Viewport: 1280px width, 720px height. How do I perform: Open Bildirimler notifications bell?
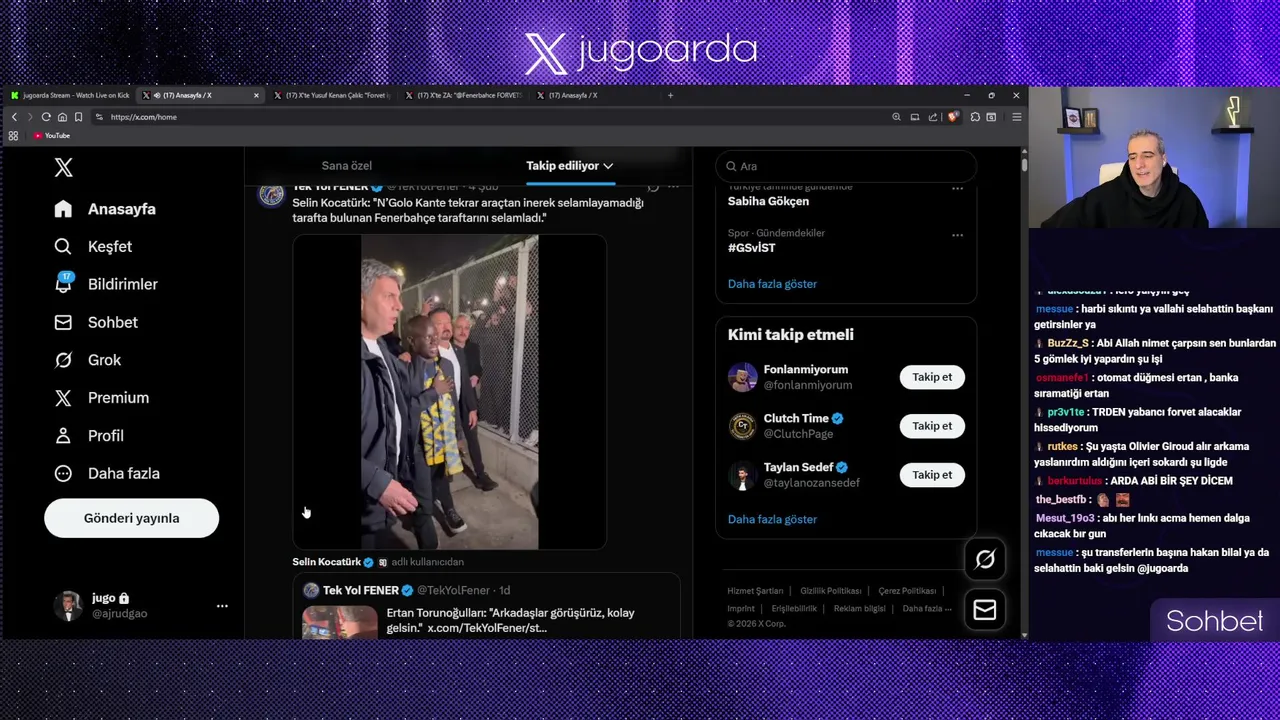point(106,284)
